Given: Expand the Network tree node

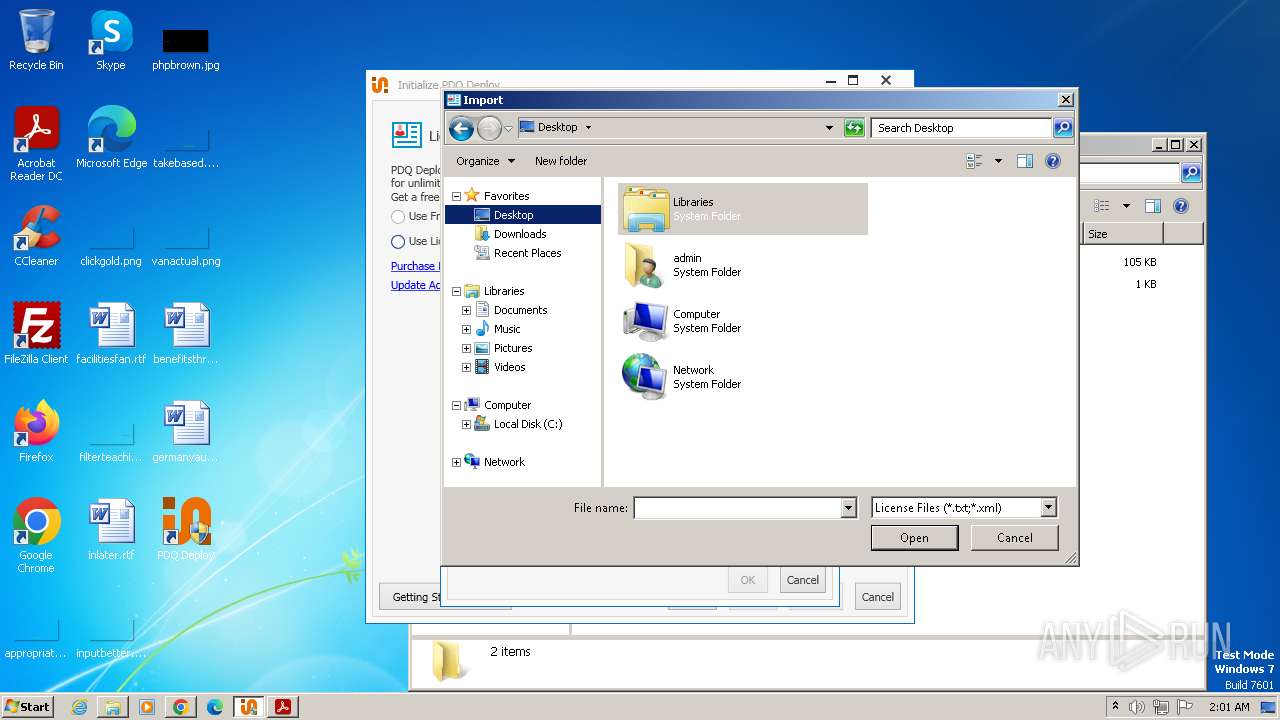Looking at the screenshot, I should pyautogui.click(x=457, y=462).
